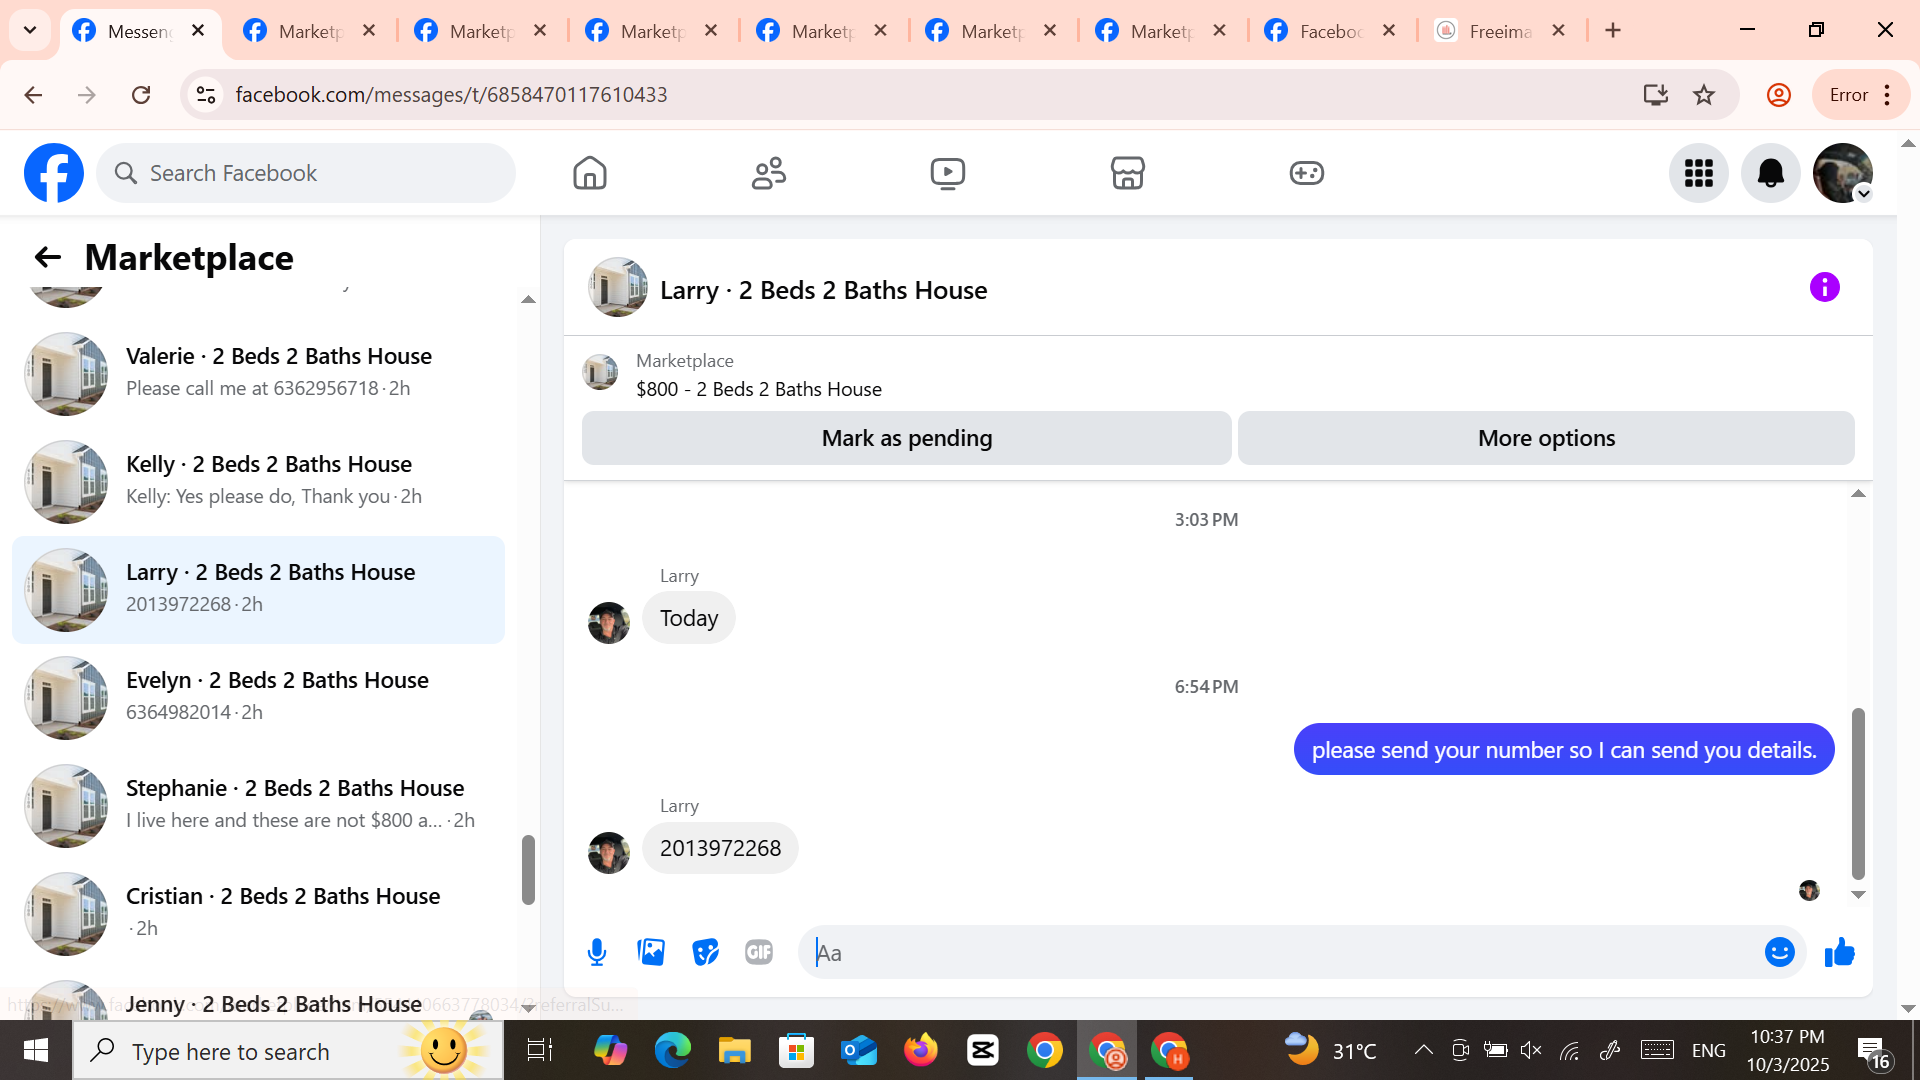Switch to the first Marketplace browser tab
The height and width of the screenshot is (1080, 1920).
coord(310,31)
